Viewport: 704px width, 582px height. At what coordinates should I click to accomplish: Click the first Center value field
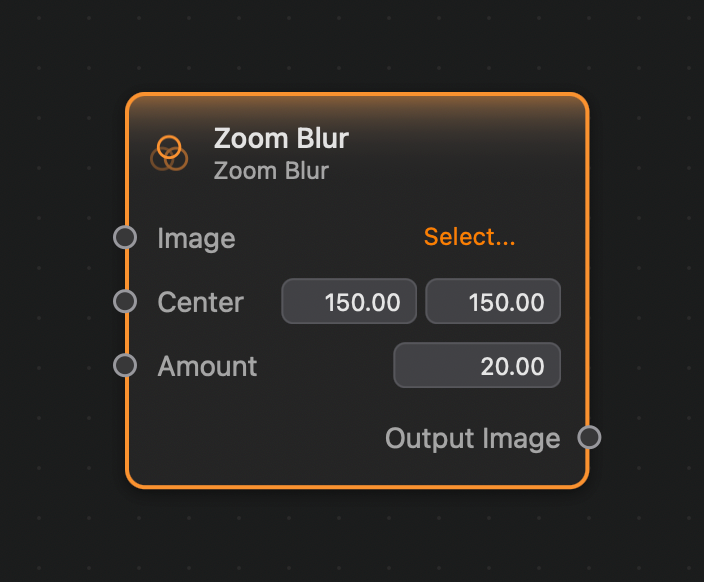click(x=349, y=301)
